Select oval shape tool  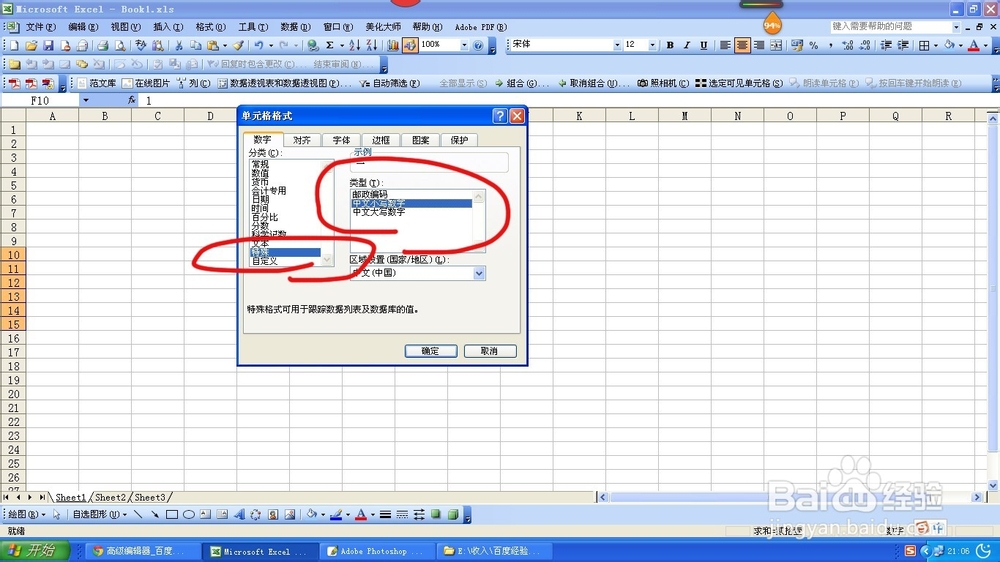click(x=189, y=515)
